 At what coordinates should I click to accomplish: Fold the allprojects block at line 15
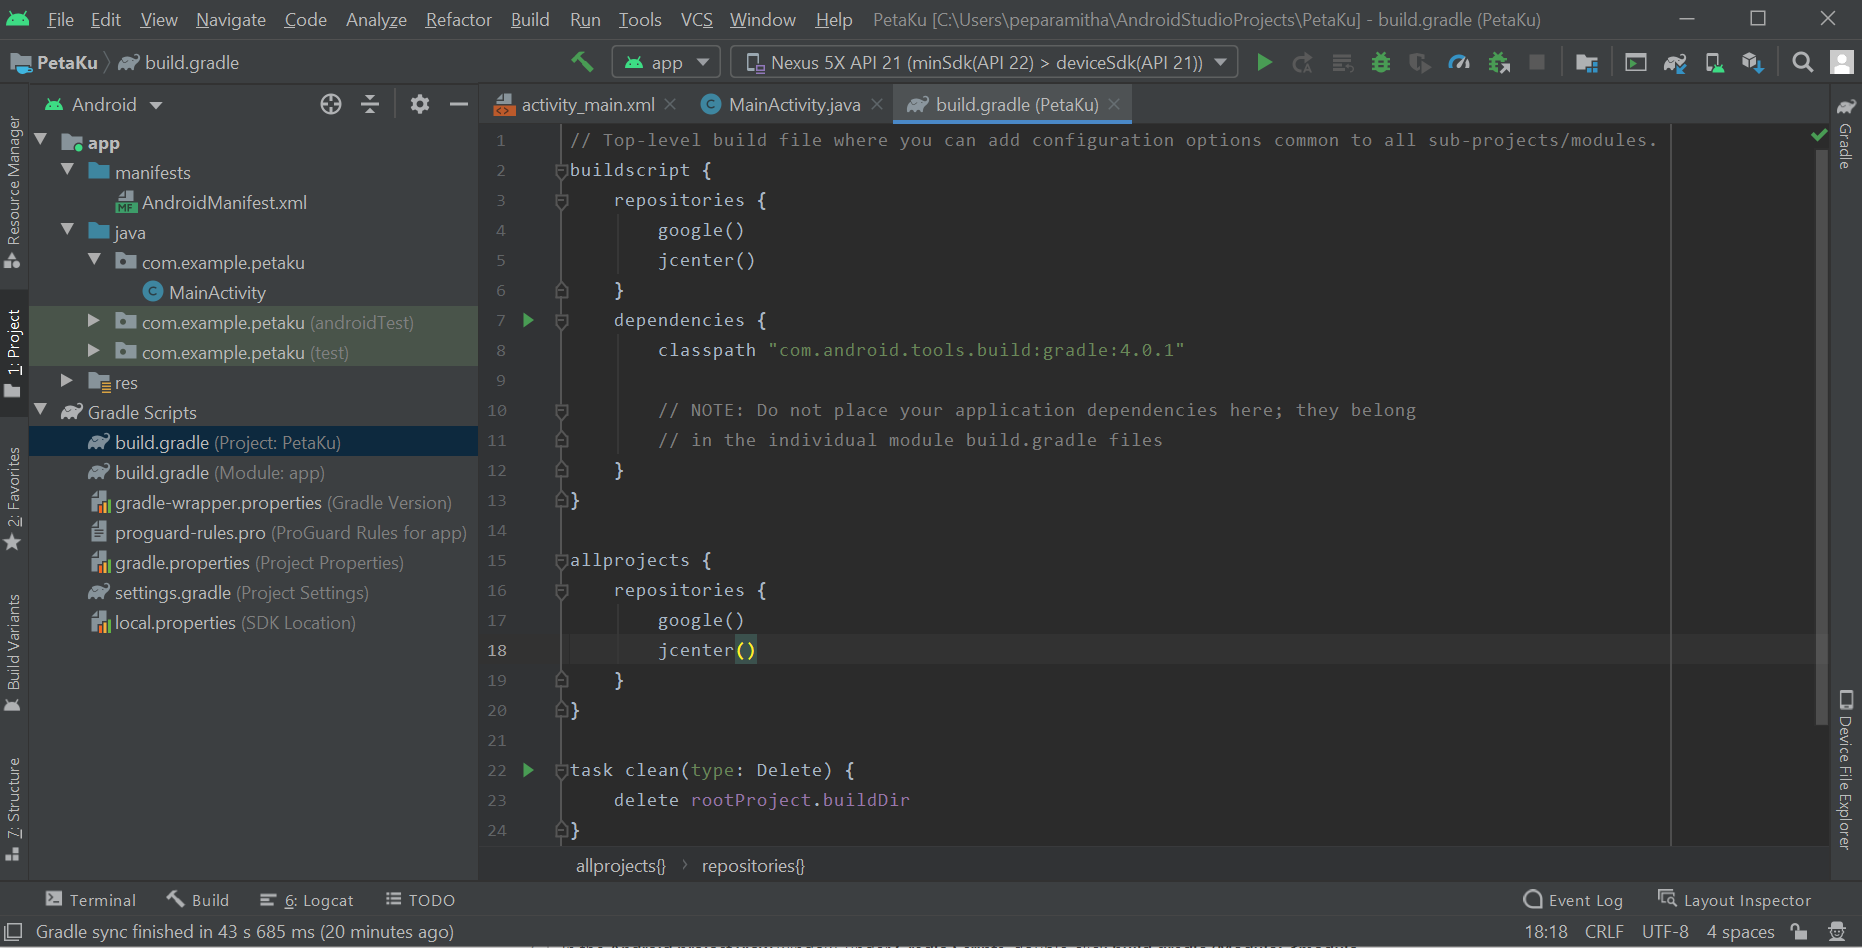pos(561,561)
